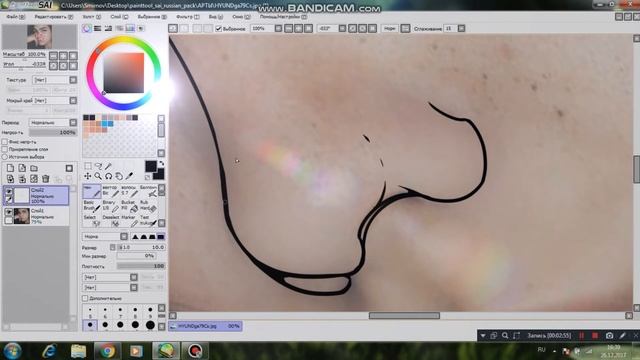Adjust the brush density slider
Image resolution: width=640 pixels, height=360 pixels.
141,266
